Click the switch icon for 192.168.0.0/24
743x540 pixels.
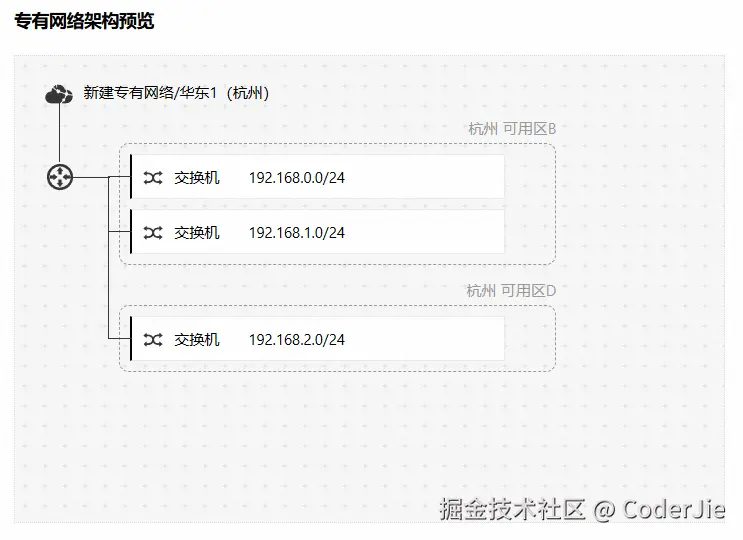coord(153,178)
